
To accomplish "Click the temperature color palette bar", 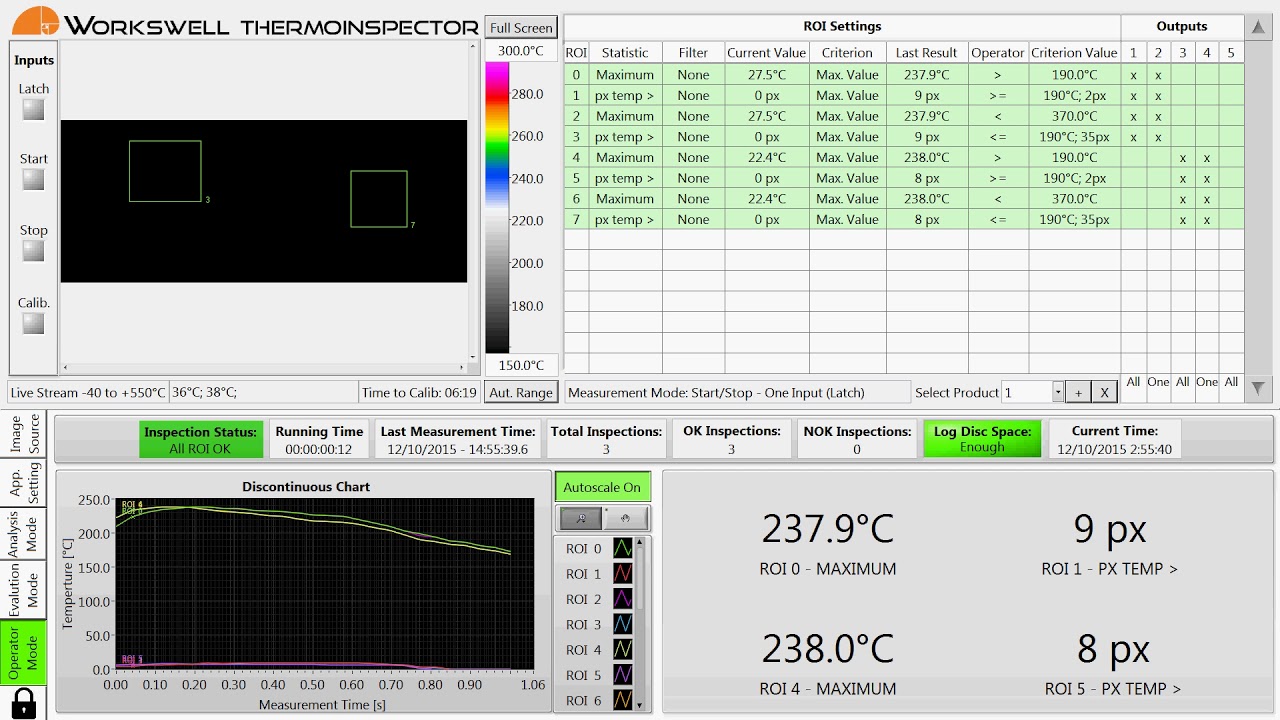I will click(496, 208).
